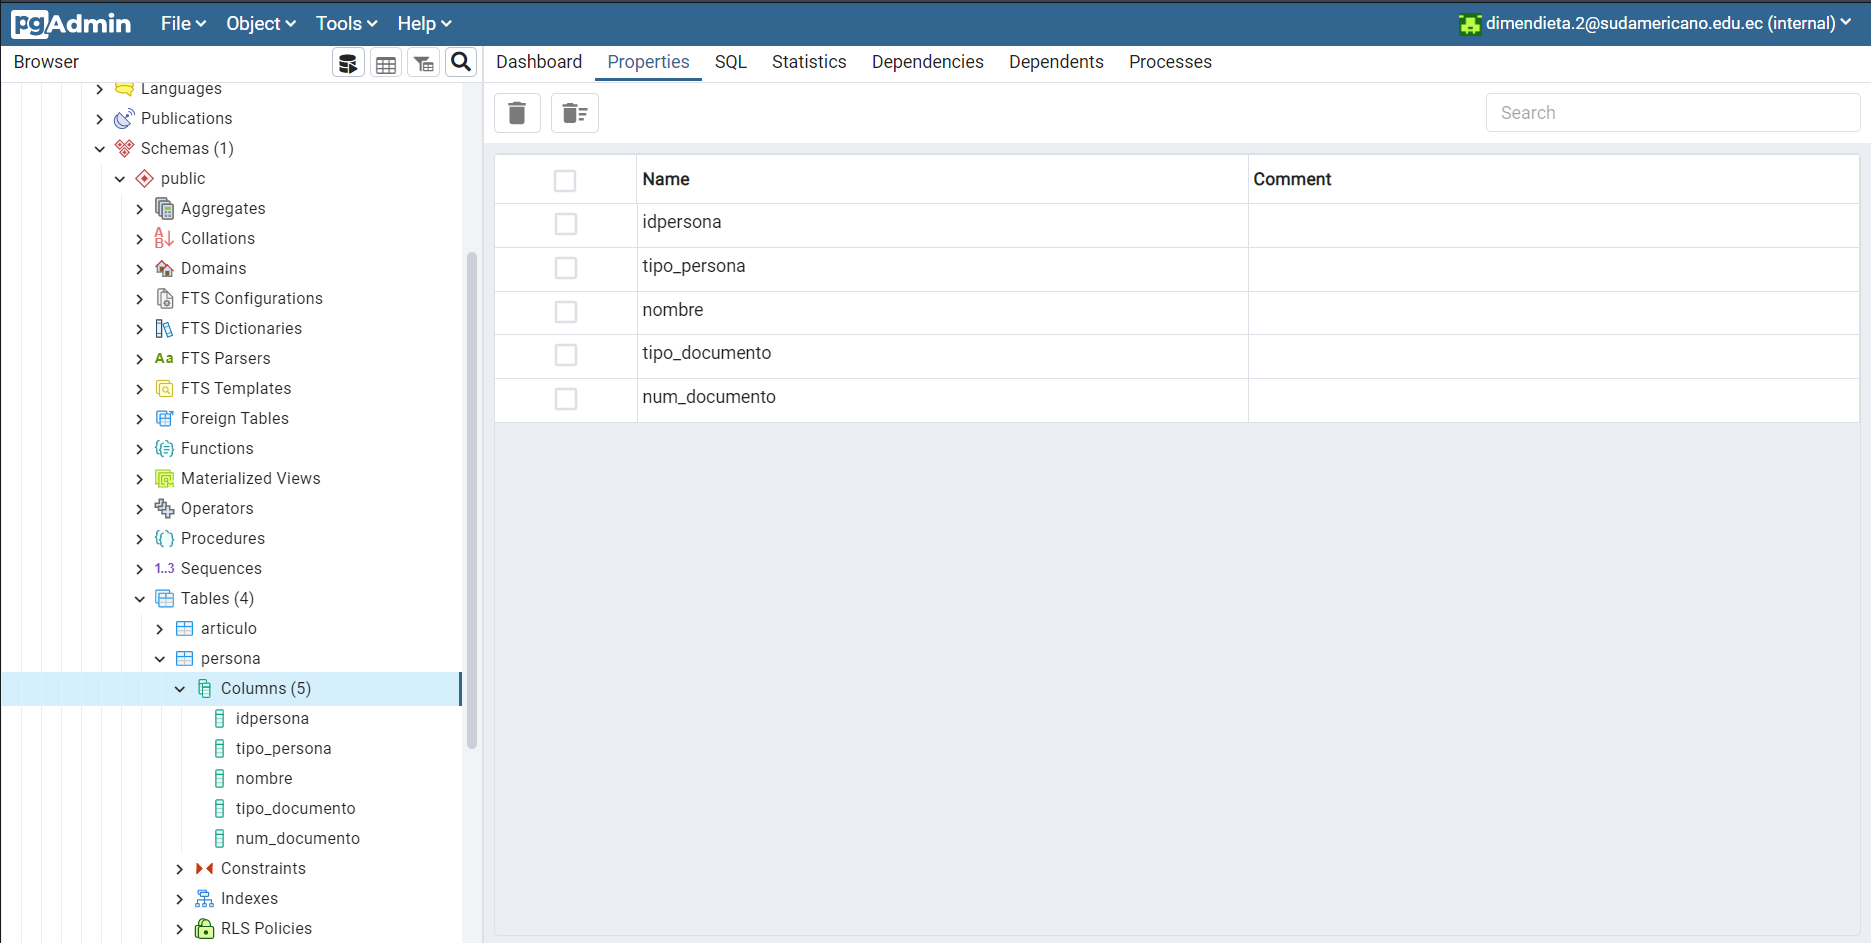This screenshot has height=943, width=1871.
Task: Check the checkbox for num_documento row
Action: coord(565,399)
